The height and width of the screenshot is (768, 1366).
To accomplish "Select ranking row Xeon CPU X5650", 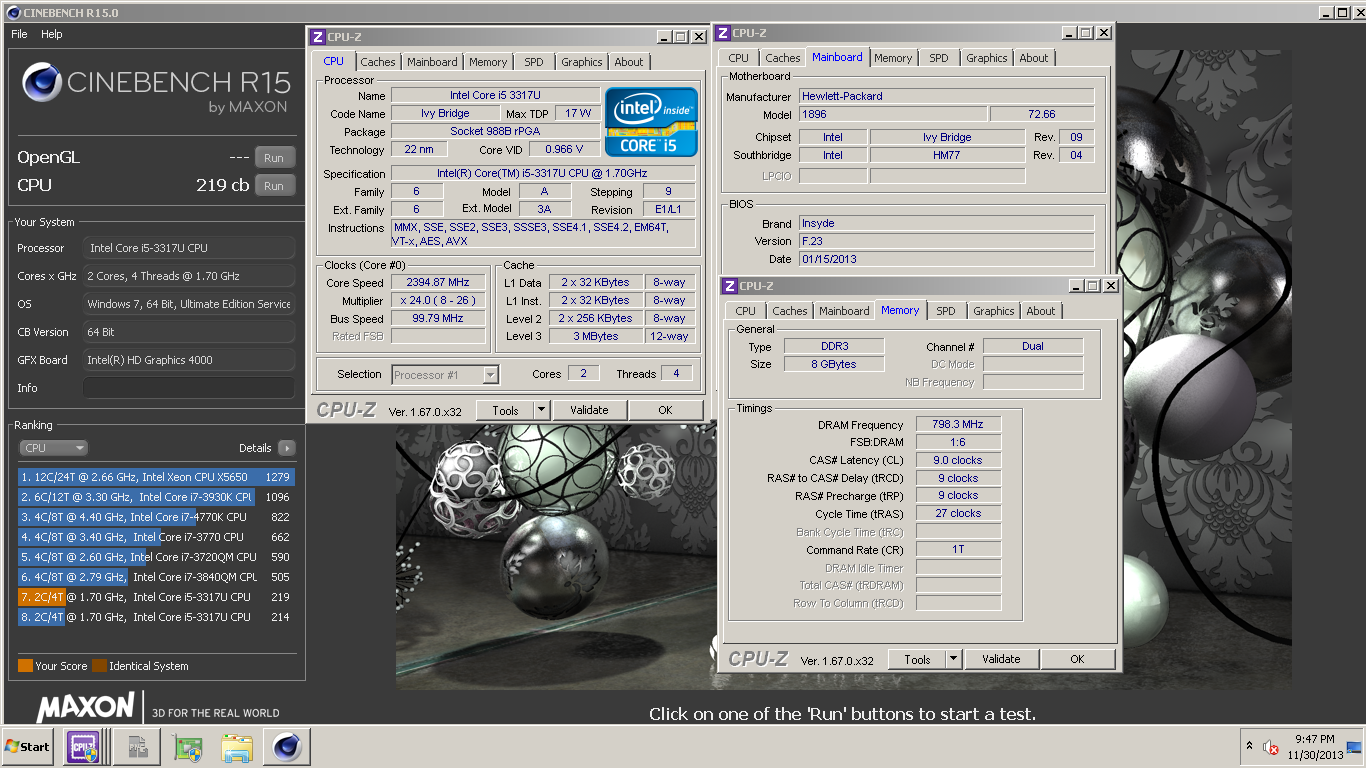I will point(156,477).
